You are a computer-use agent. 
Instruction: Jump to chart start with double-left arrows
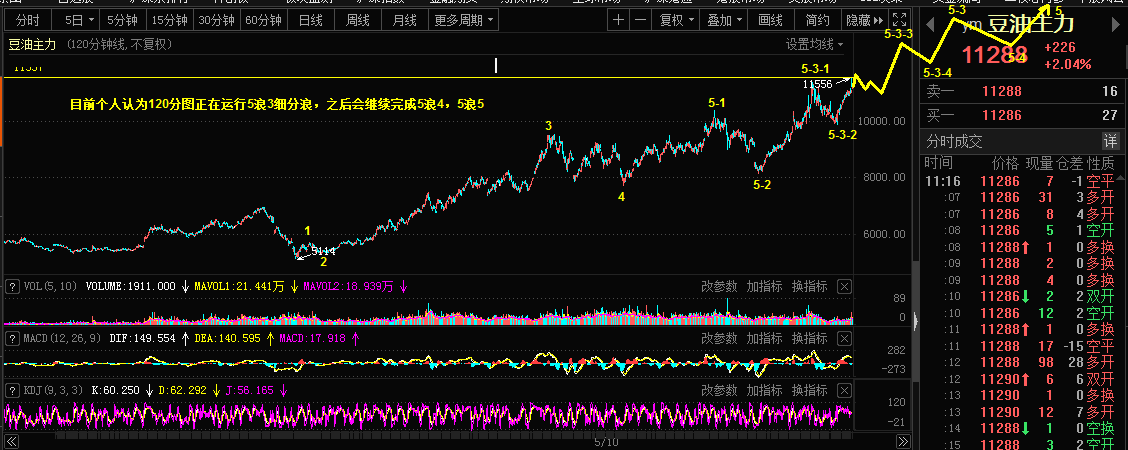[12, 441]
